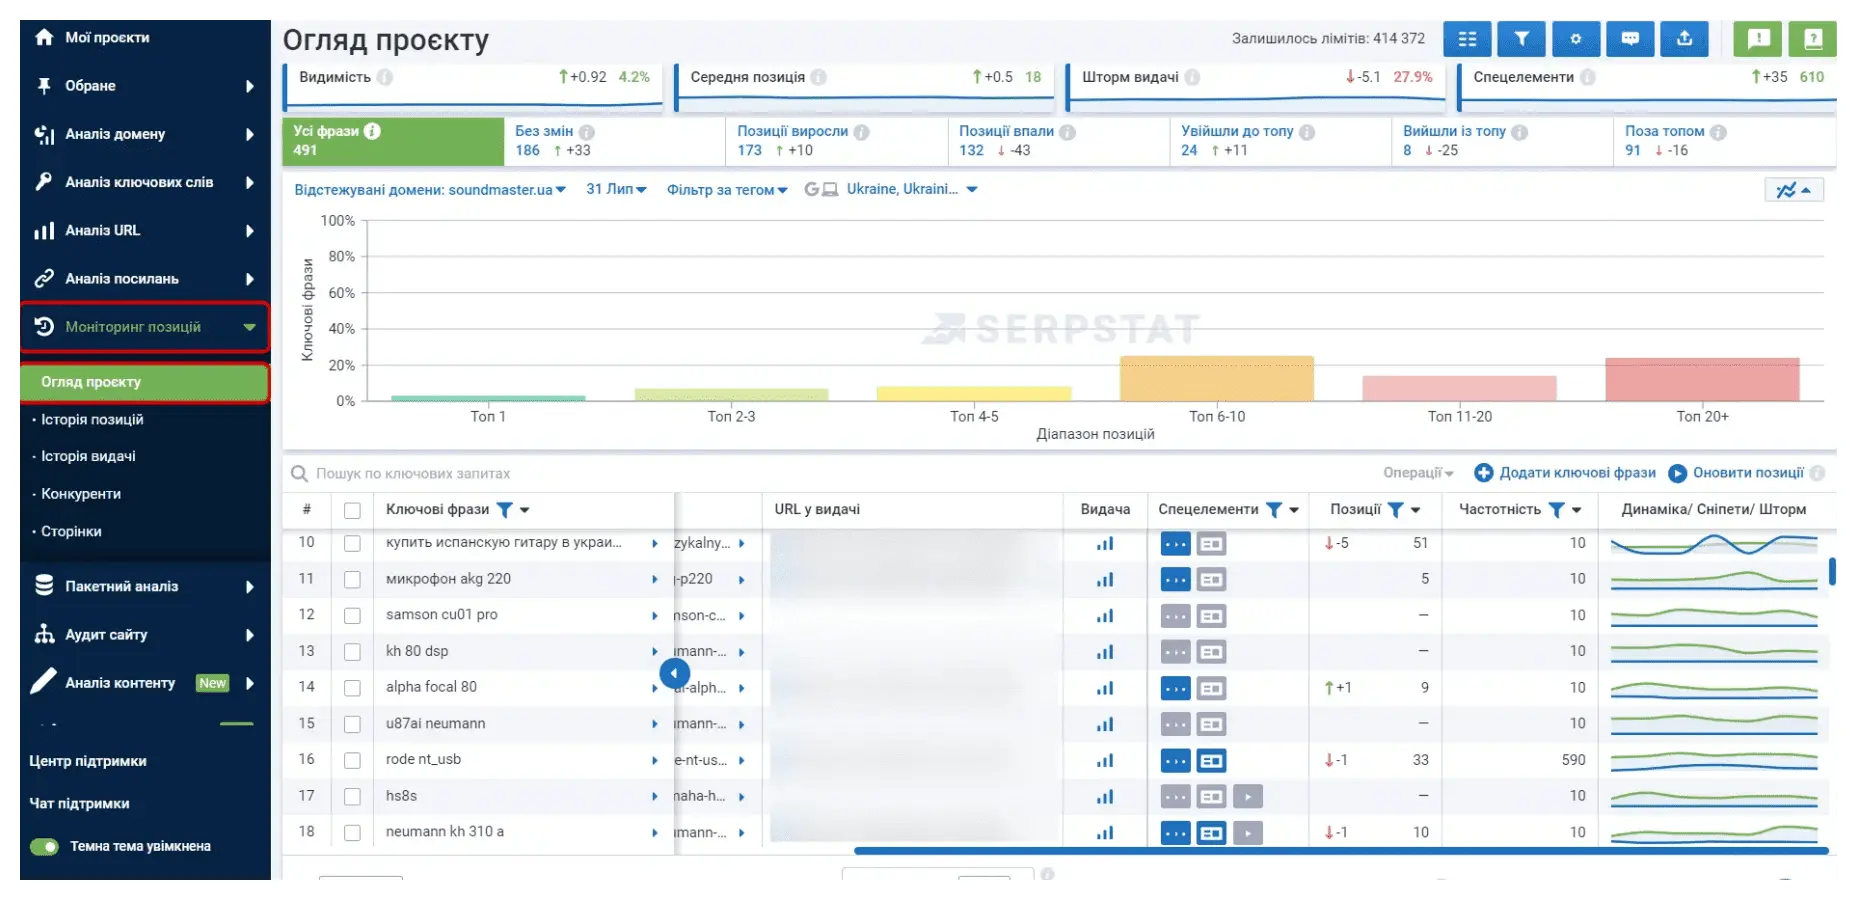Open the green help question-mark button
Screen dimensions: 1857x900
point(1813,39)
